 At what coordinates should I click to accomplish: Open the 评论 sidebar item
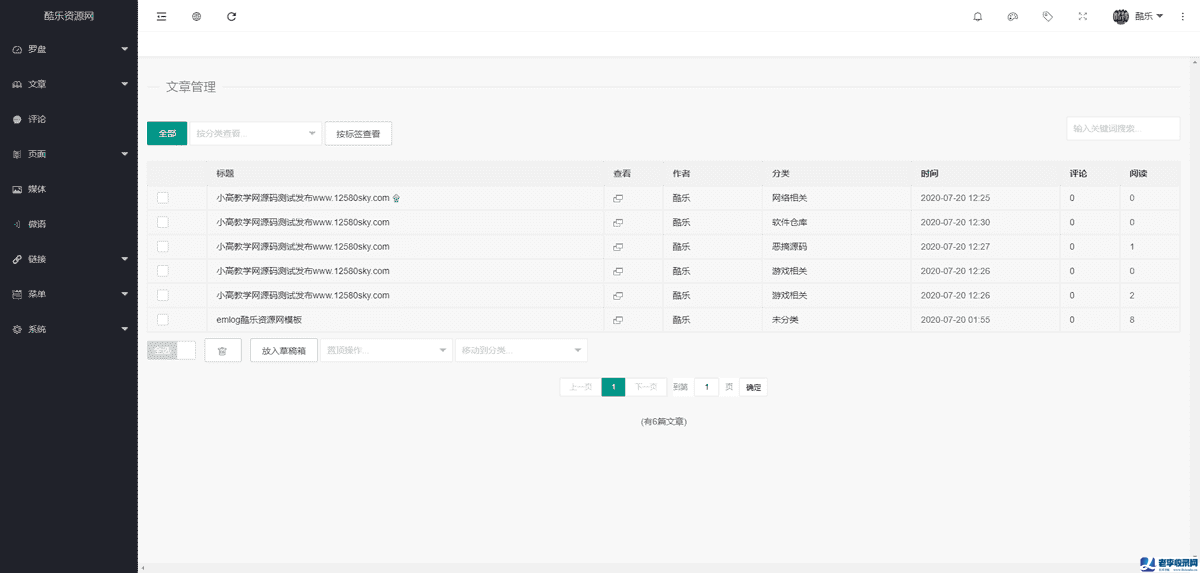click(37, 119)
